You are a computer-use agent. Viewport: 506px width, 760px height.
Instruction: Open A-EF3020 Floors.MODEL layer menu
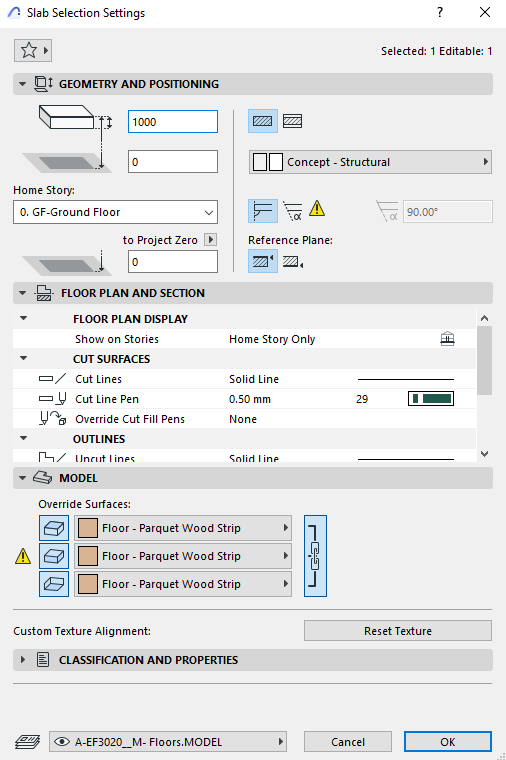[x=168, y=742]
